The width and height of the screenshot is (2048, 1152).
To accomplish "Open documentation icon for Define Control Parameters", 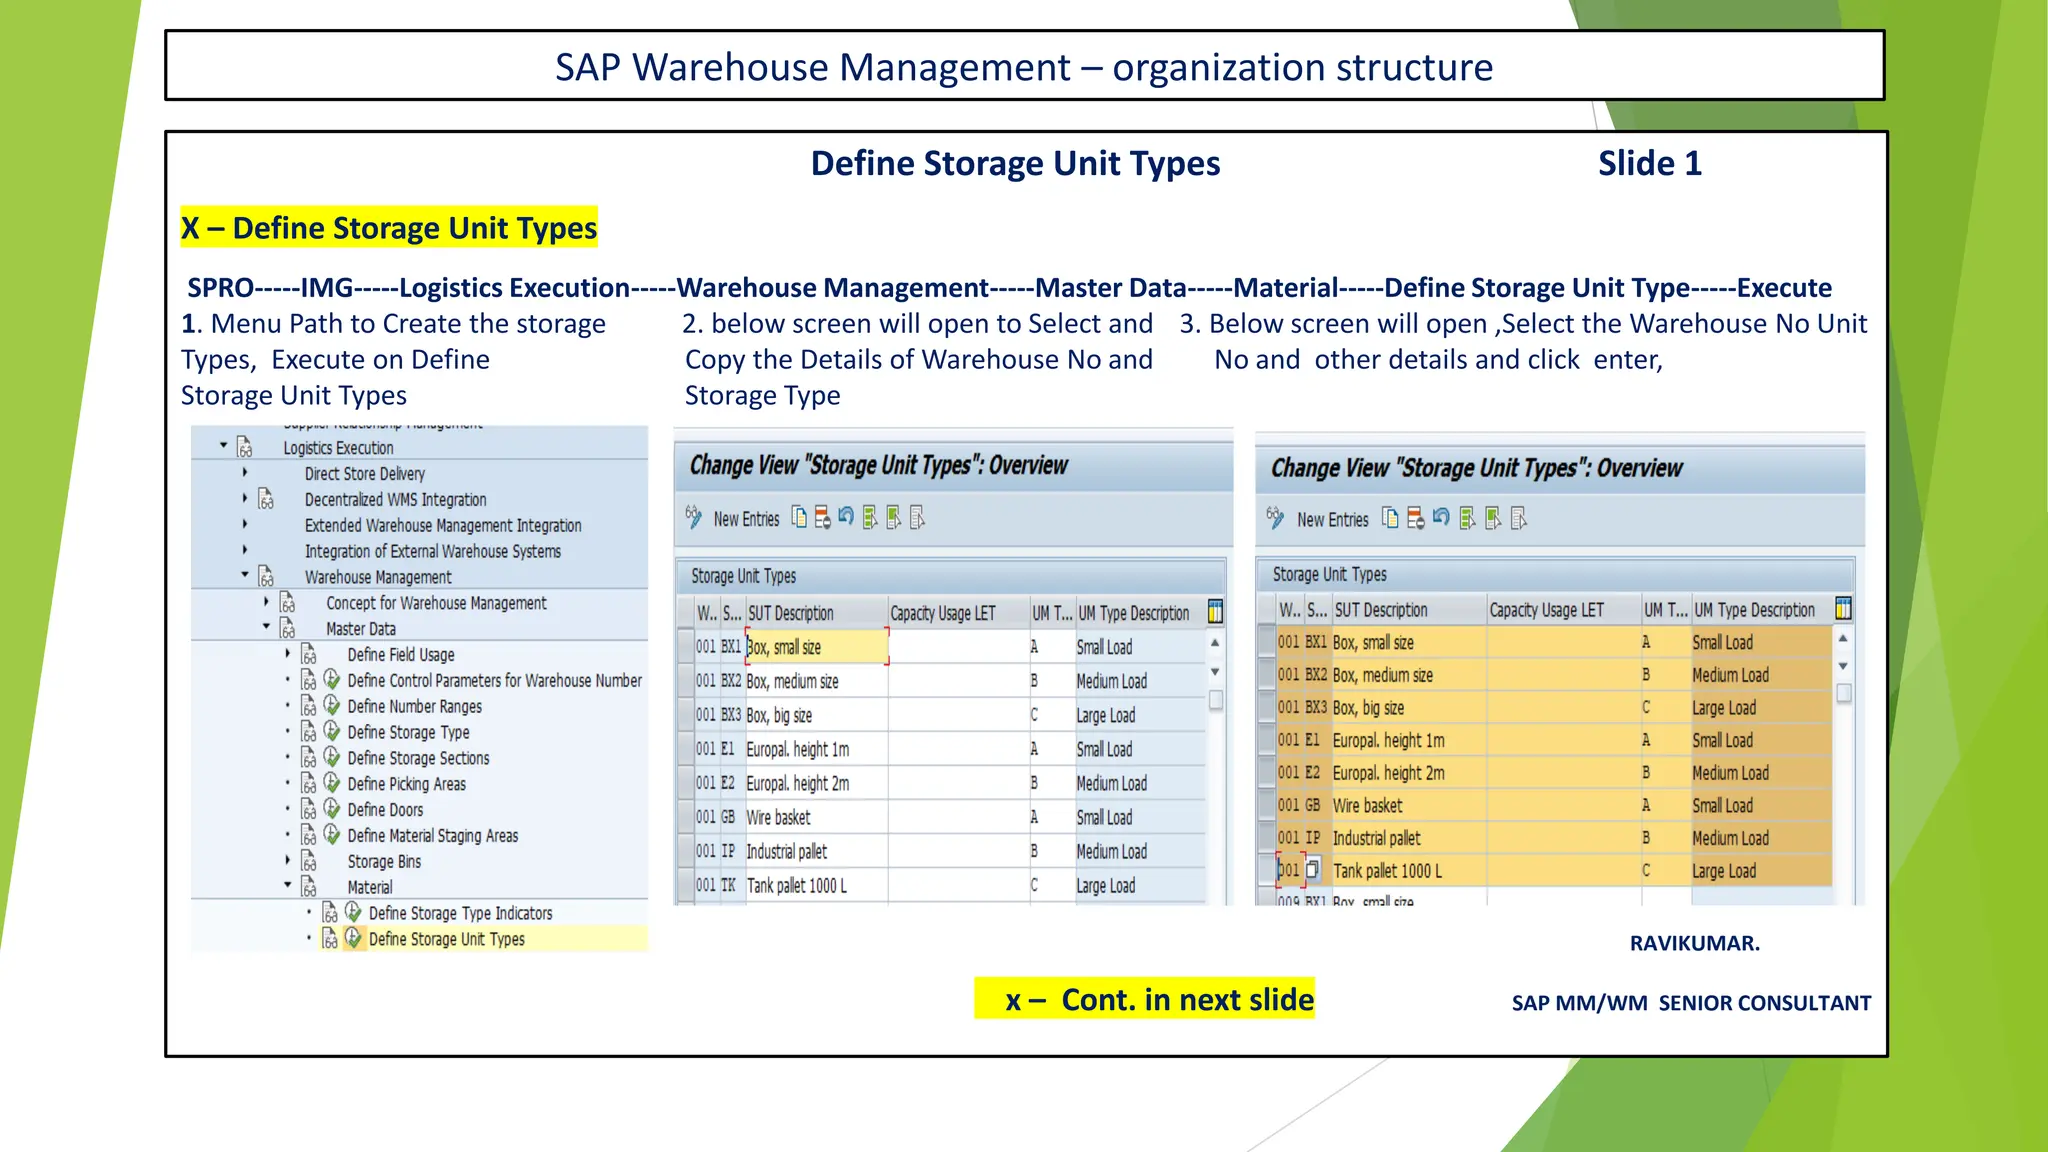I will point(309,680).
